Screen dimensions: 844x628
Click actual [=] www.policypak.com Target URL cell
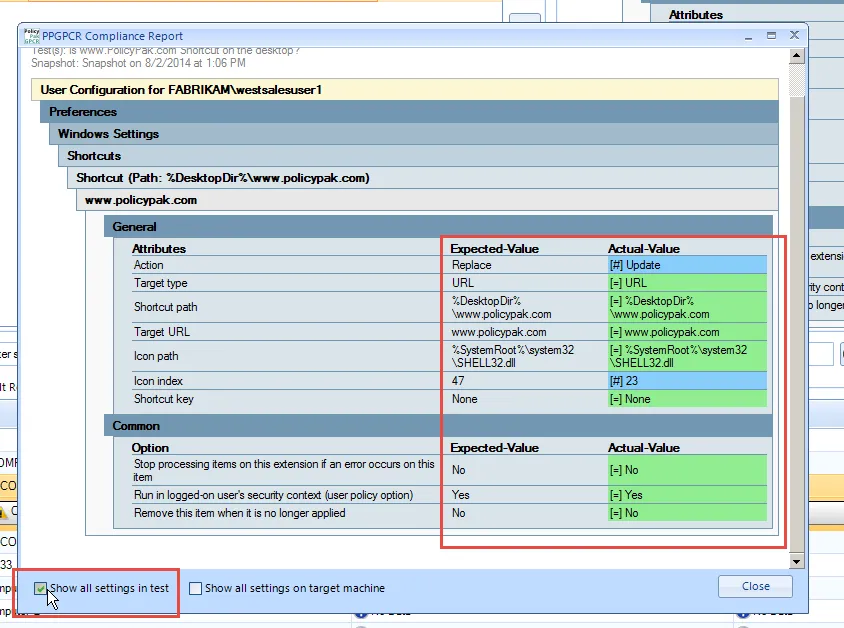pyautogui.click(x=687, y=332)
